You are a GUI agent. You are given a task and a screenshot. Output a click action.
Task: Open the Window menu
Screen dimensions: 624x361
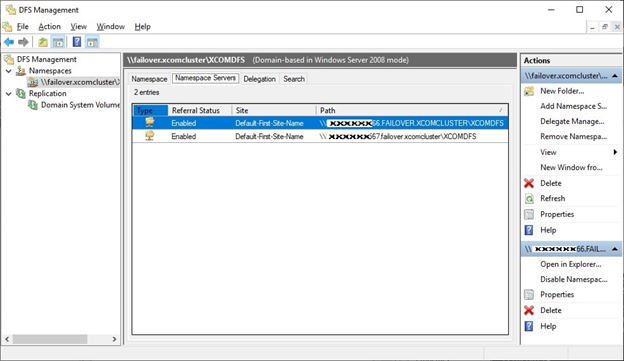pos(111,27)
